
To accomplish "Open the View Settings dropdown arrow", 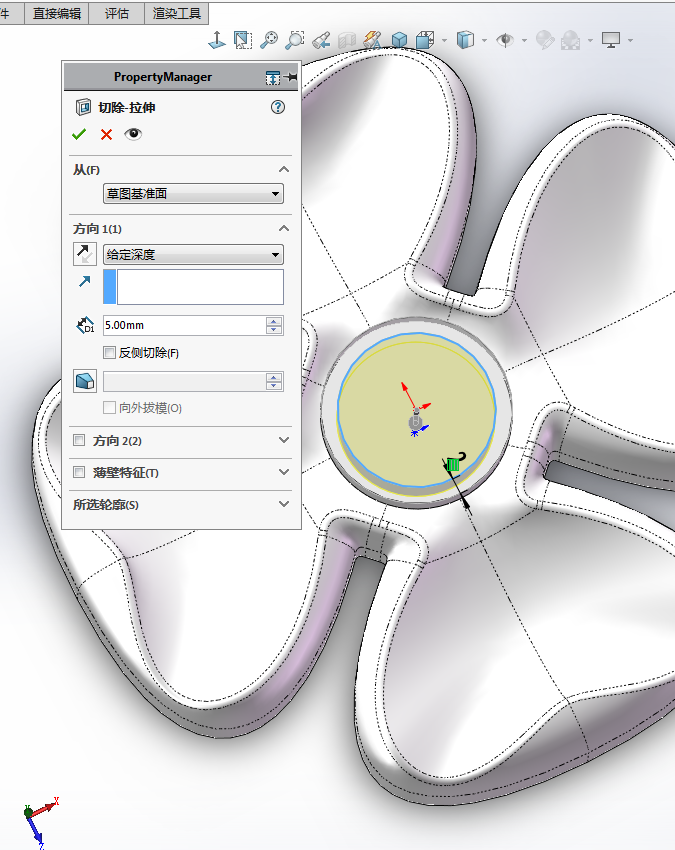I will [630, 40].
